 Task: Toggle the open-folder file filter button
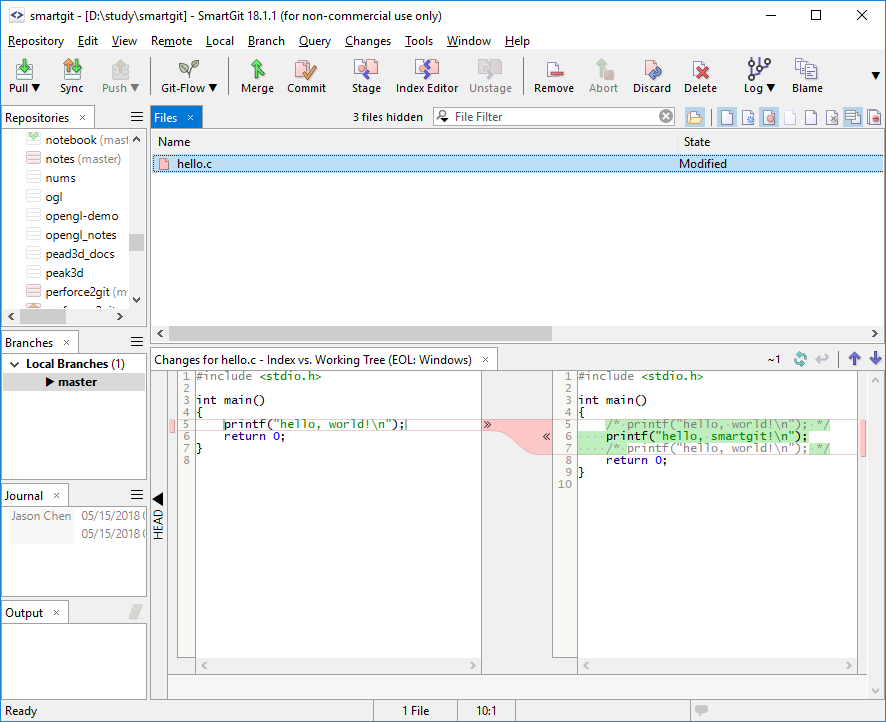[x=694, y=117]
